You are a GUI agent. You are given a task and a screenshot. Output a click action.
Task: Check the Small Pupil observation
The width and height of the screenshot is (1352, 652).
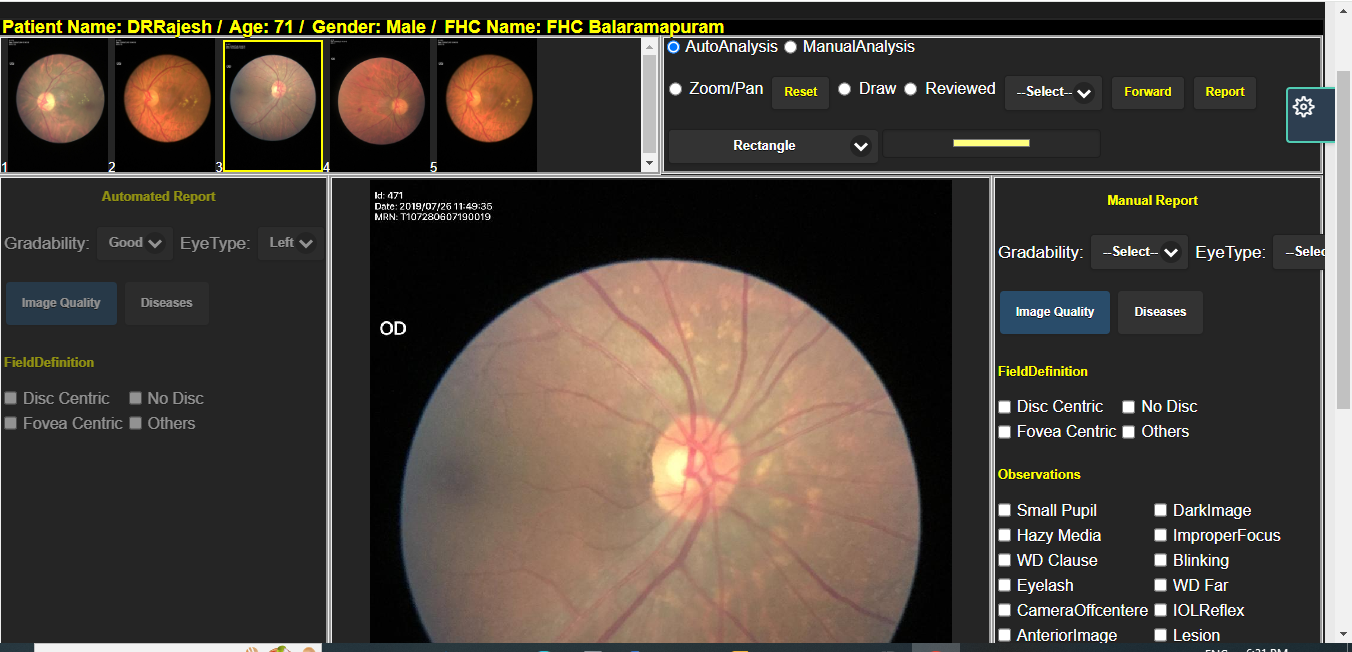click(x=1005, y=510)
